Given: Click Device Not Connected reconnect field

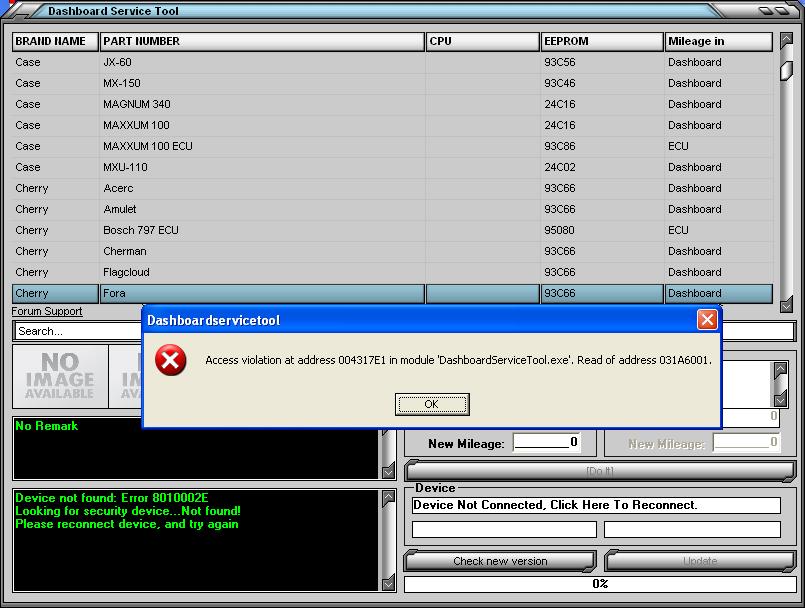Looking at the screenshot, I should [596, 505].
